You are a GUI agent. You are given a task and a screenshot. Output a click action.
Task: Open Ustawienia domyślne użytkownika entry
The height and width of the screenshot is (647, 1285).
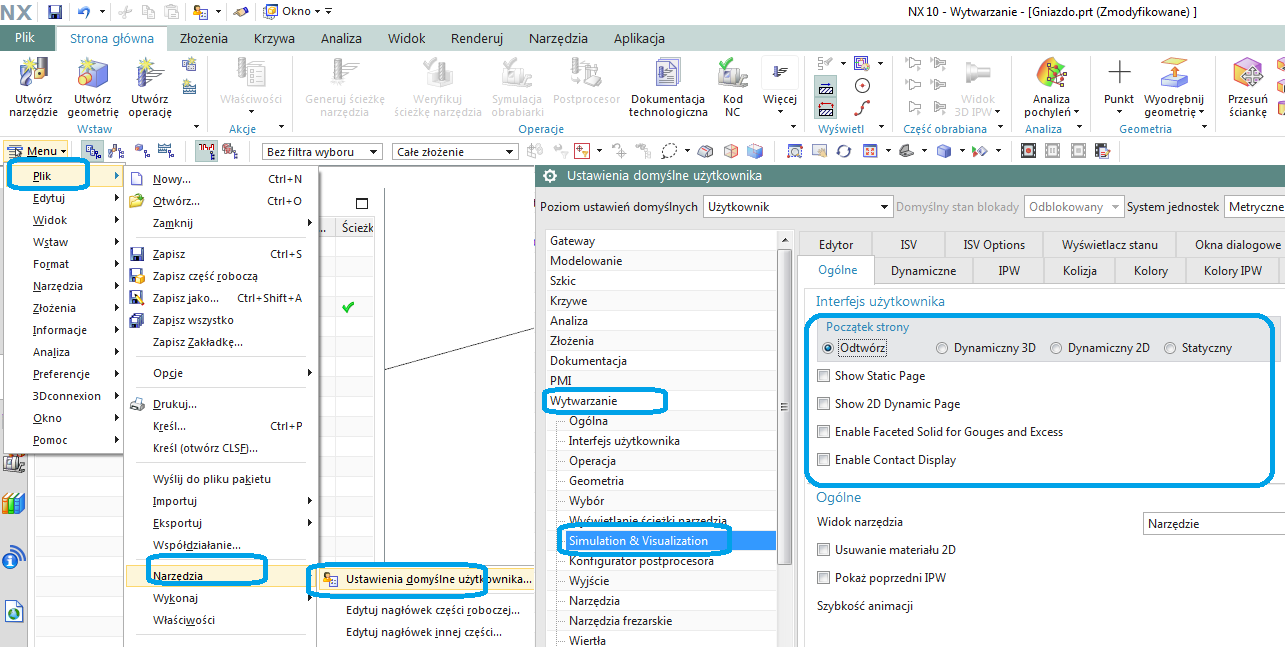click(425, 579)
